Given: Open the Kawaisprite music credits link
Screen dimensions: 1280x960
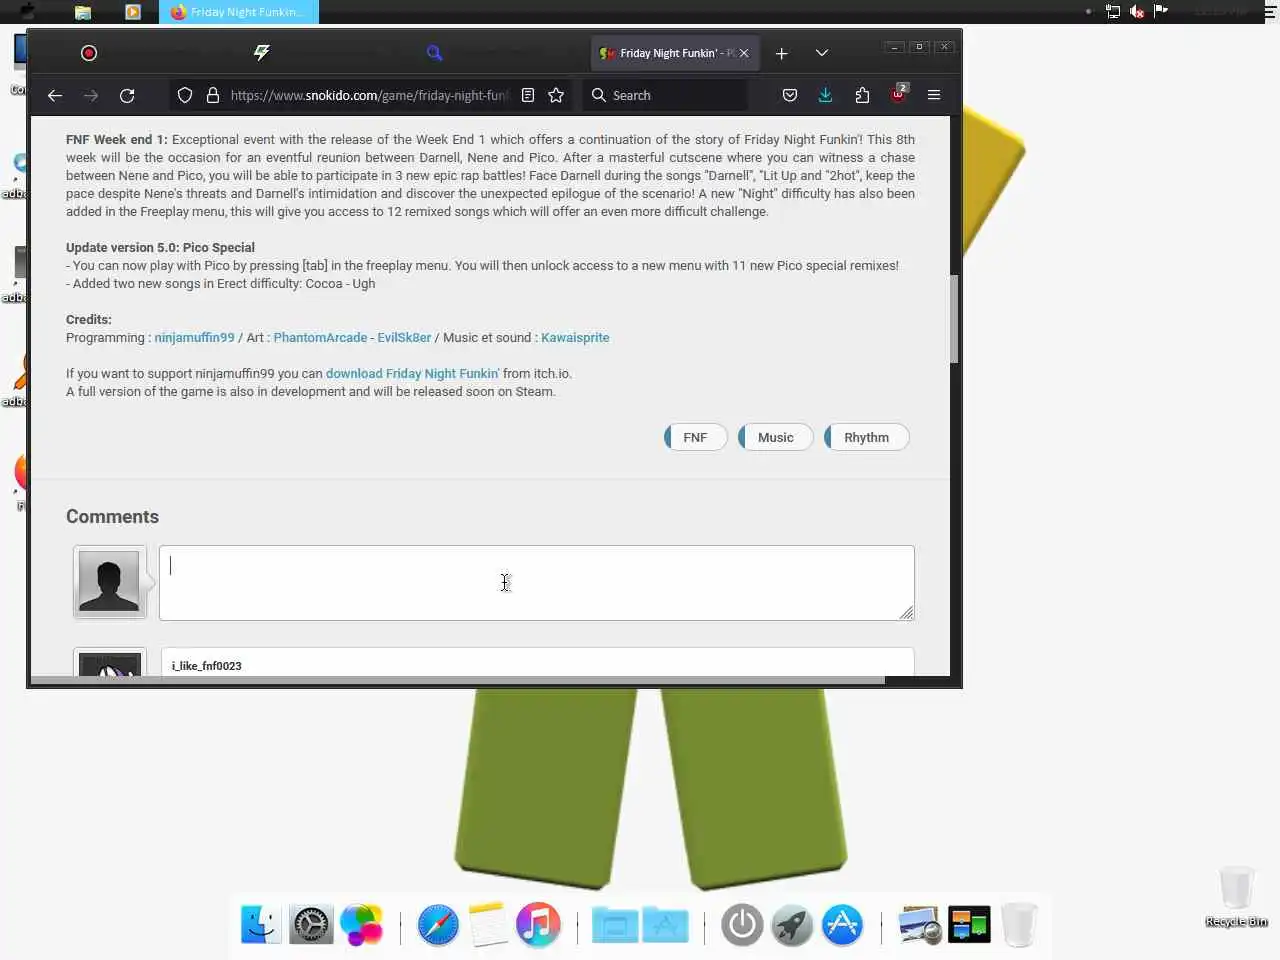Looking at the screenshot, I should tap(575, 338).
